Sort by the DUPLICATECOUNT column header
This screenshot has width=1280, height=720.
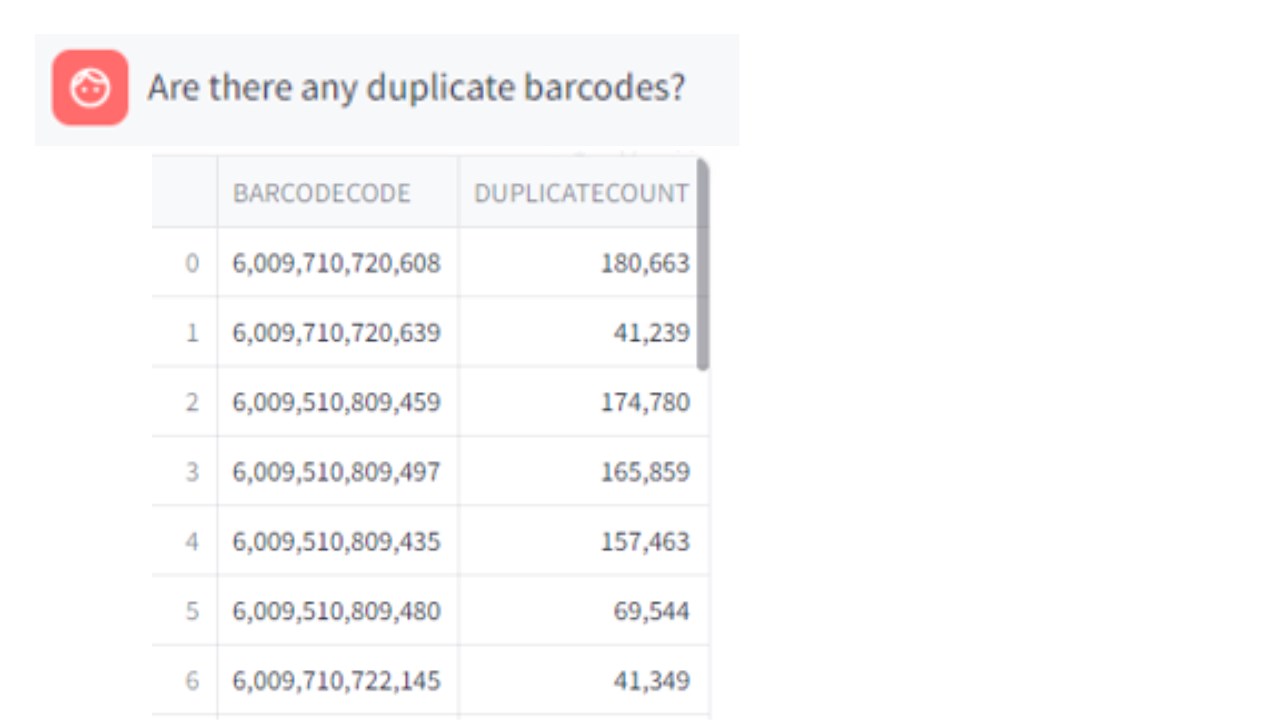(581, 193)
